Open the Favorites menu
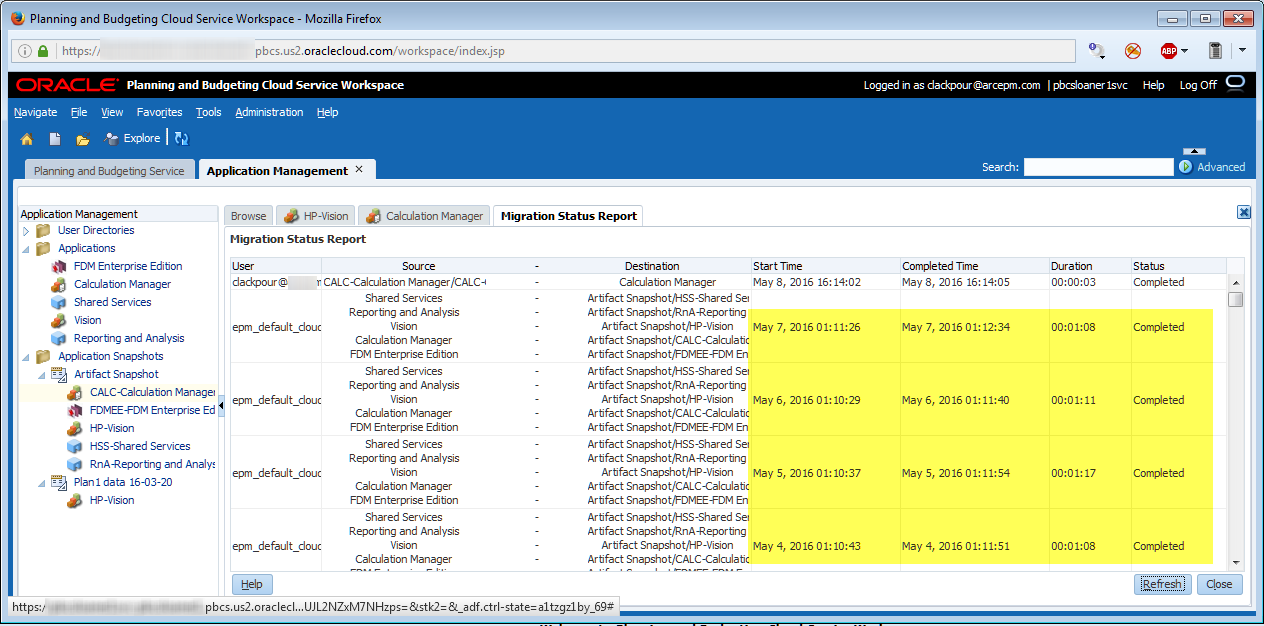 point(159,112)
